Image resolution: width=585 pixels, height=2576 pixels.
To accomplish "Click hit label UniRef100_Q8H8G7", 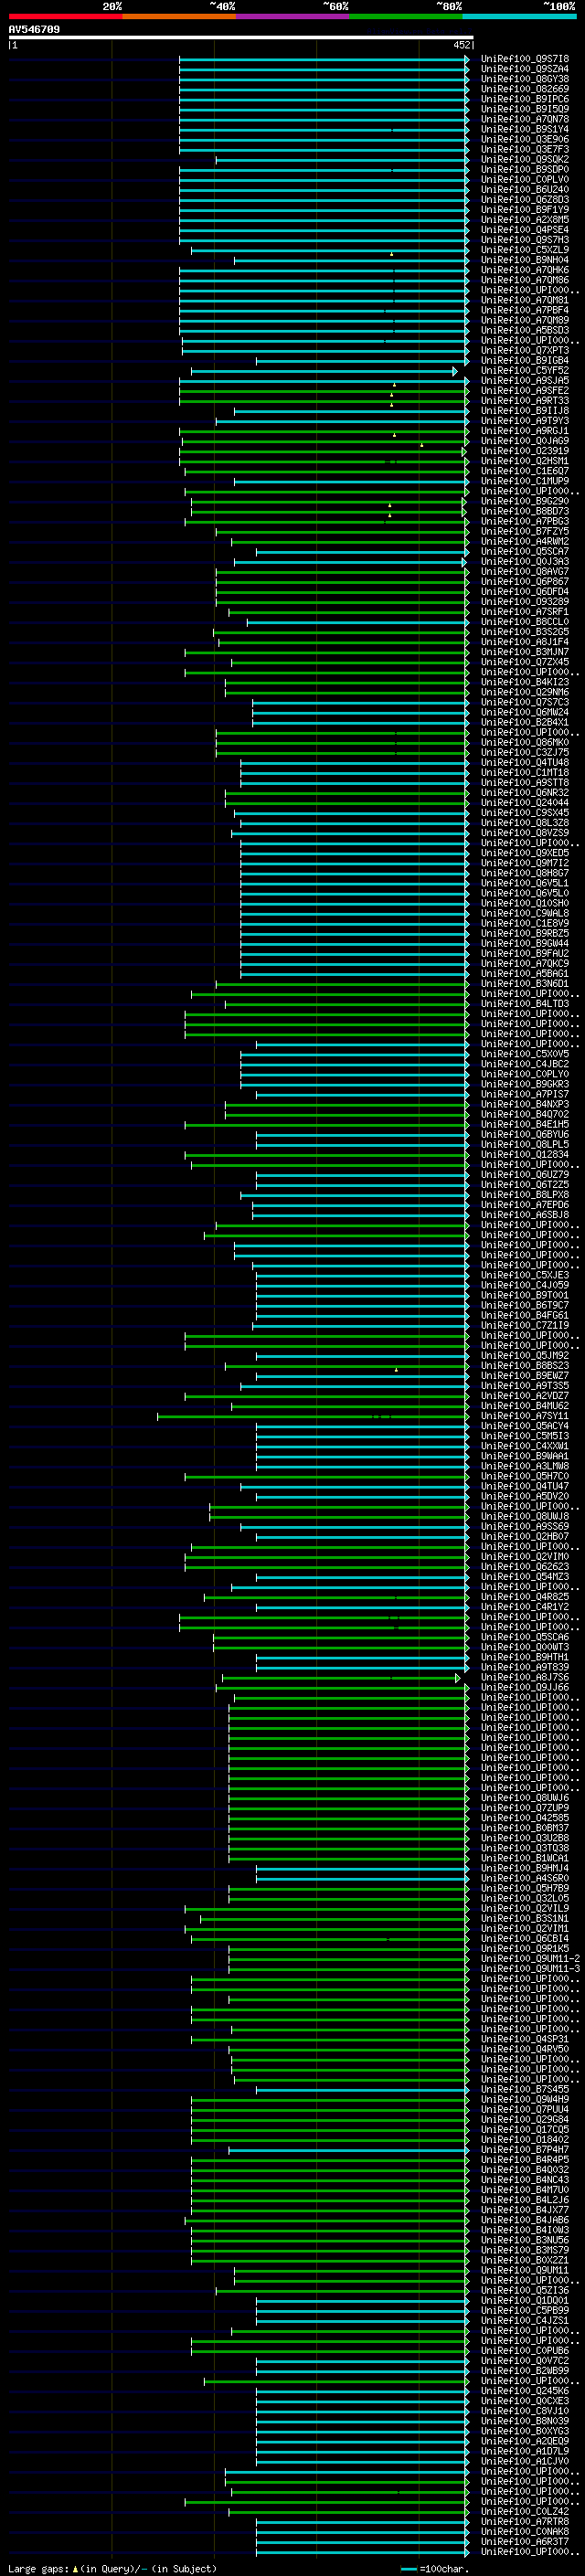I will tap(525, 873).
